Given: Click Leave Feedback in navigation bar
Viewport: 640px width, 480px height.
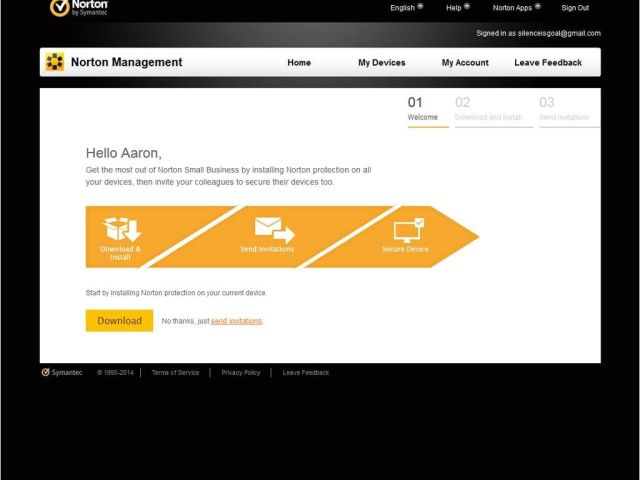Looking at the screenshot, I should (548, 62).
